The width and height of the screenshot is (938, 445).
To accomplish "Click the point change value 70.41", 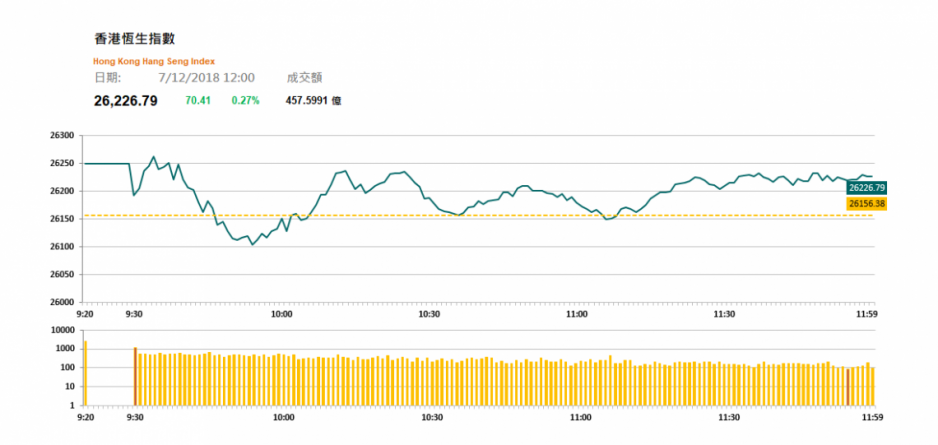I will coord(198,101).
